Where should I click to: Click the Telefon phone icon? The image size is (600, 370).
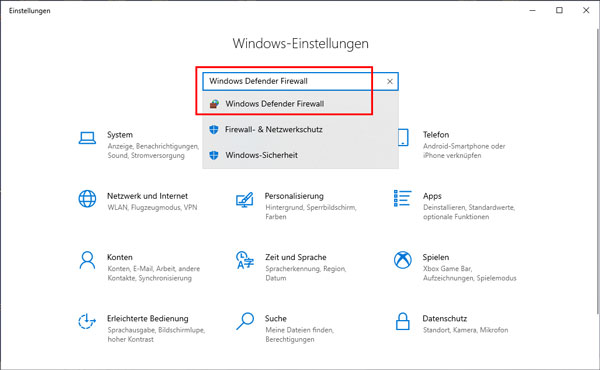(403, 137)
